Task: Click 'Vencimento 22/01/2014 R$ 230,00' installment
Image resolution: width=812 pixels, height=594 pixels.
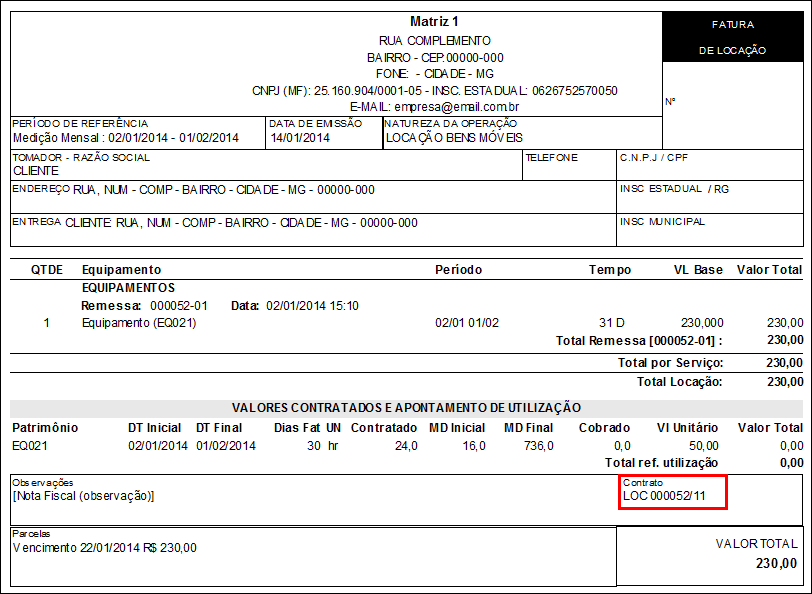Action: (105, 548)
